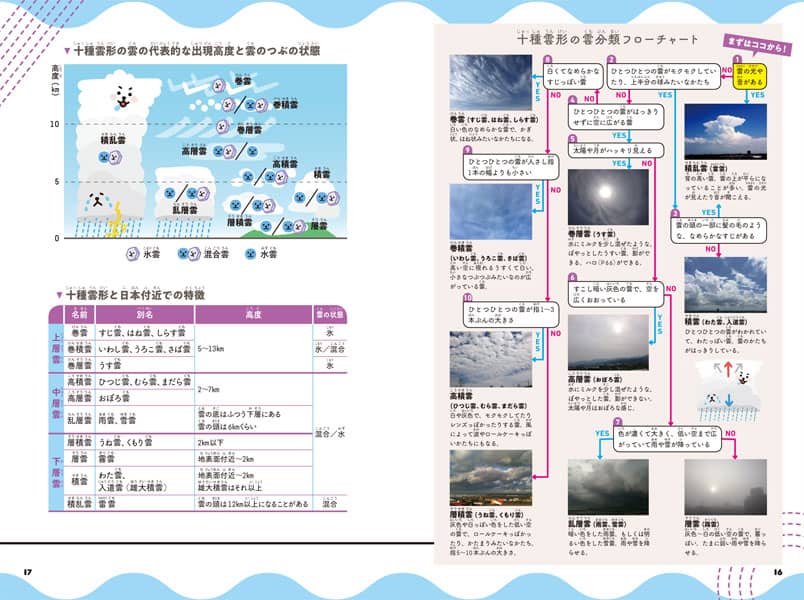Image resolution: width=804 pixels, height=600 pixels.
Task: Select the 2〜7km altitude cell
Action: [253, 390]
